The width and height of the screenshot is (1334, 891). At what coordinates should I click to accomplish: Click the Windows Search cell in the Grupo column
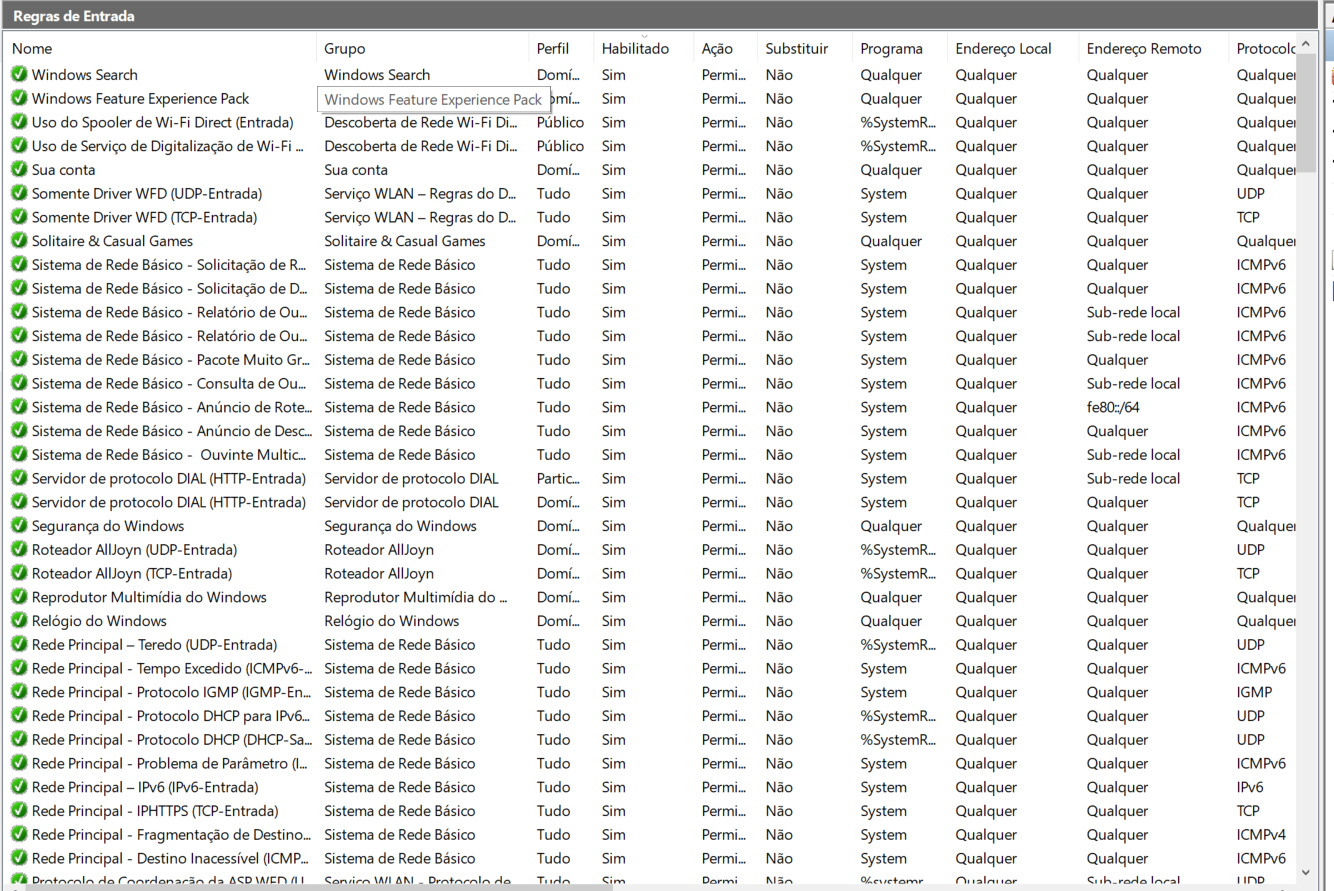[x=377, y=74]
